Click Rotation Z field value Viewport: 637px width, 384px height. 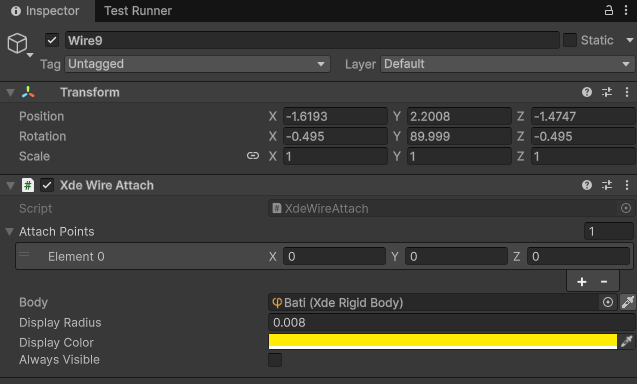tap(583, 136)
